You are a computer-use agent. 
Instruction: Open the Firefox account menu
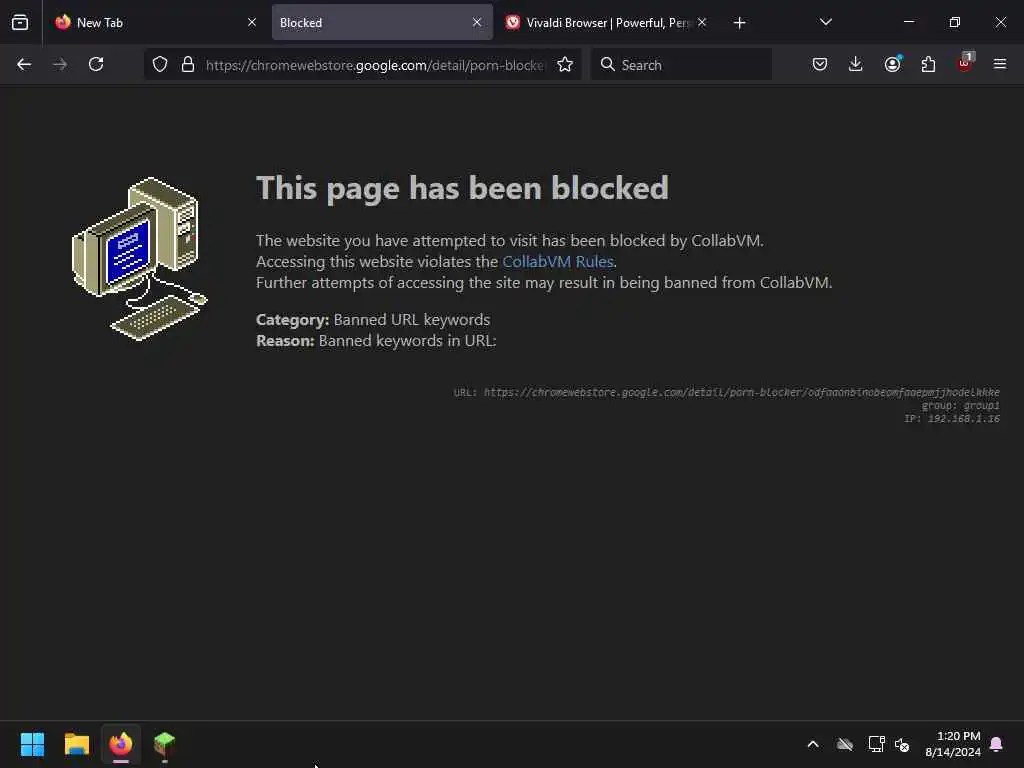click(892, 64)
